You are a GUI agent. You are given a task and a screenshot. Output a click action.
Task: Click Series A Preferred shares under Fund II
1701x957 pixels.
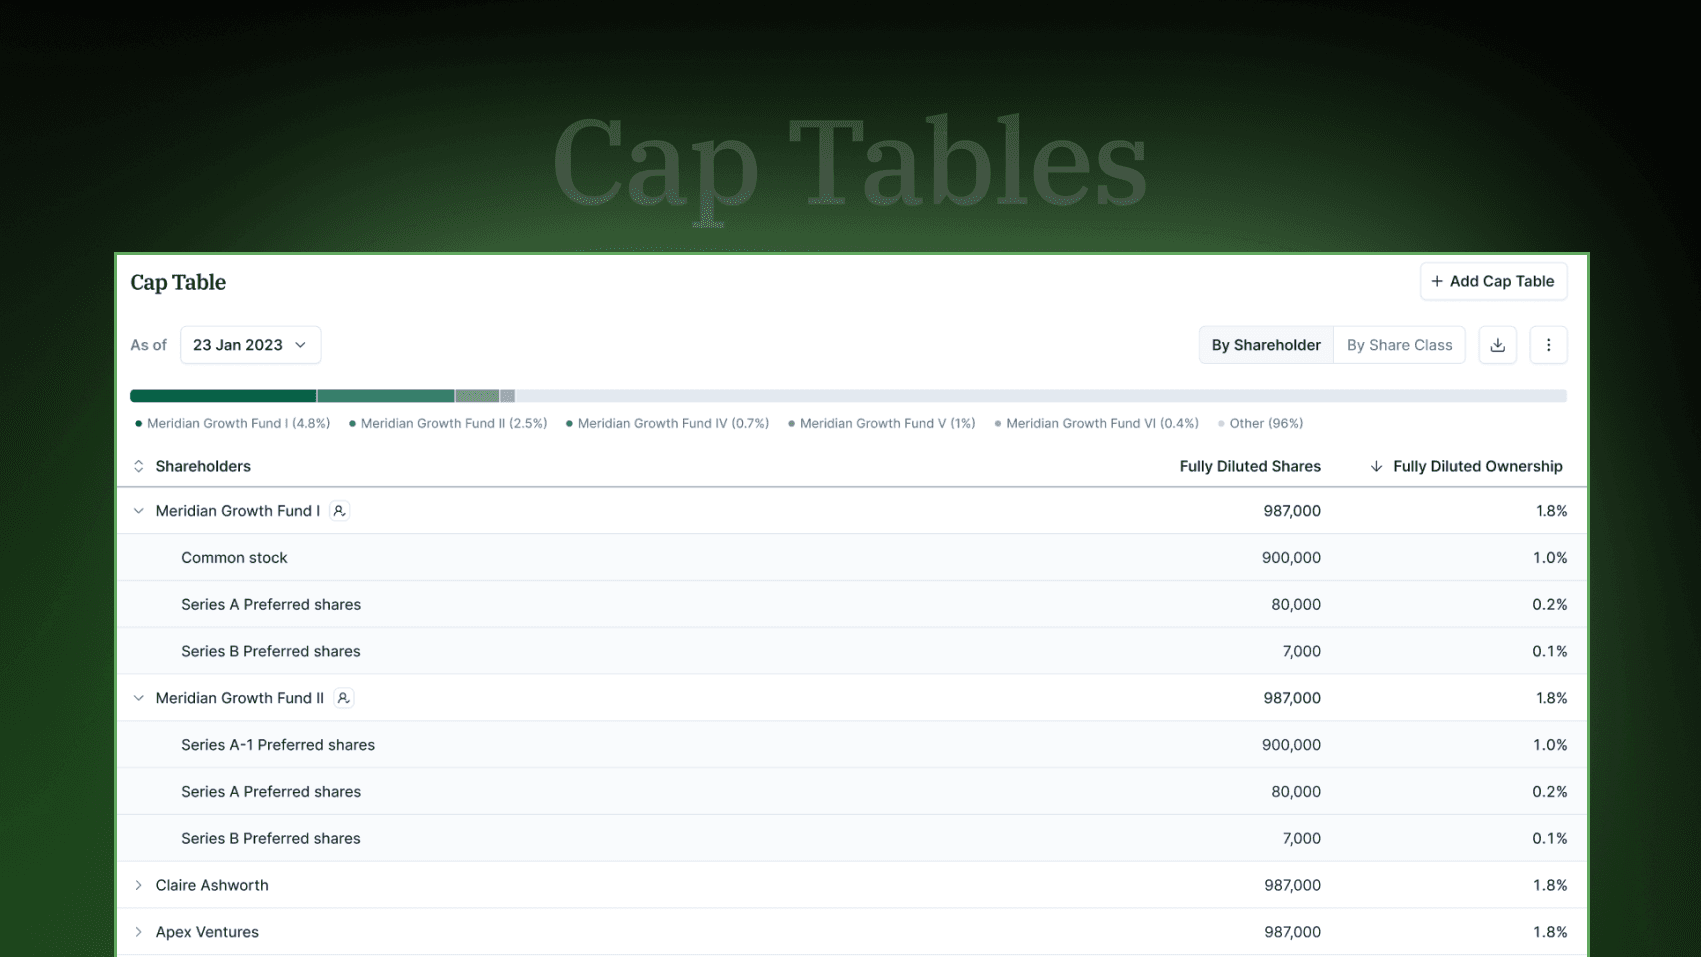click(x=271, y=792)
